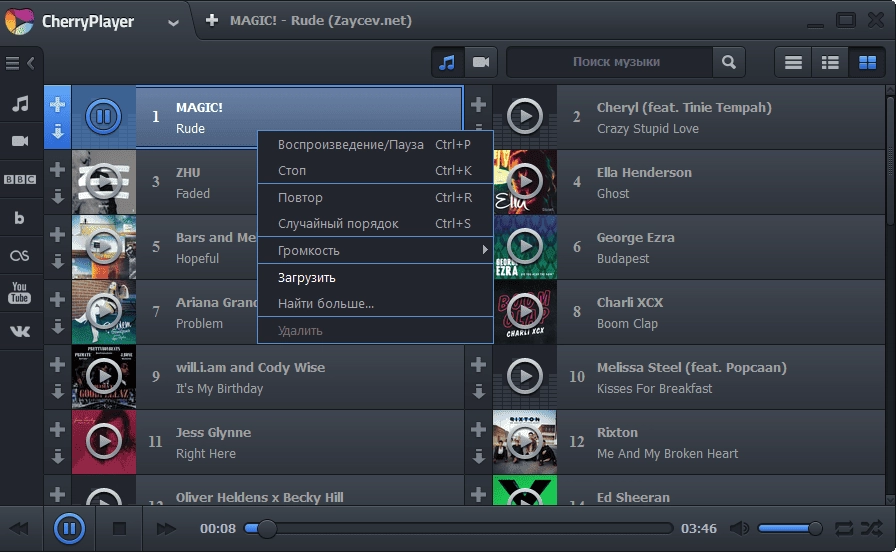The width and height of the screenshot is (896, 553).
Task: Play ZHU Faded track
Action: point(103,182)
